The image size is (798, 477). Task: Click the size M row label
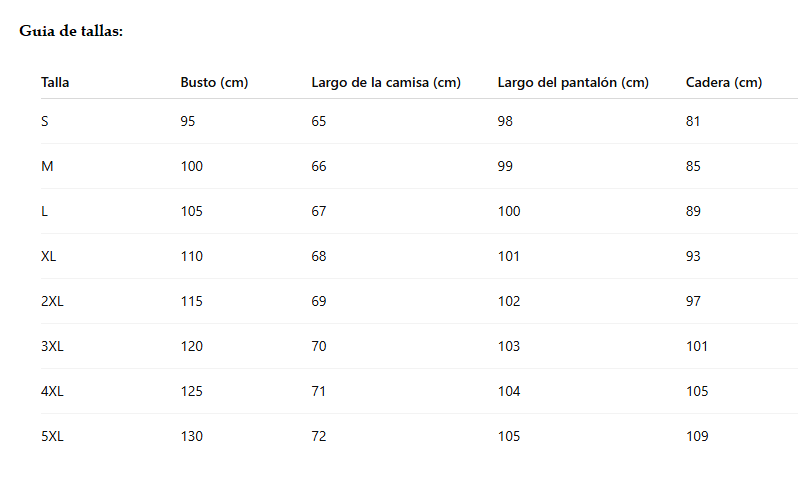47,166
